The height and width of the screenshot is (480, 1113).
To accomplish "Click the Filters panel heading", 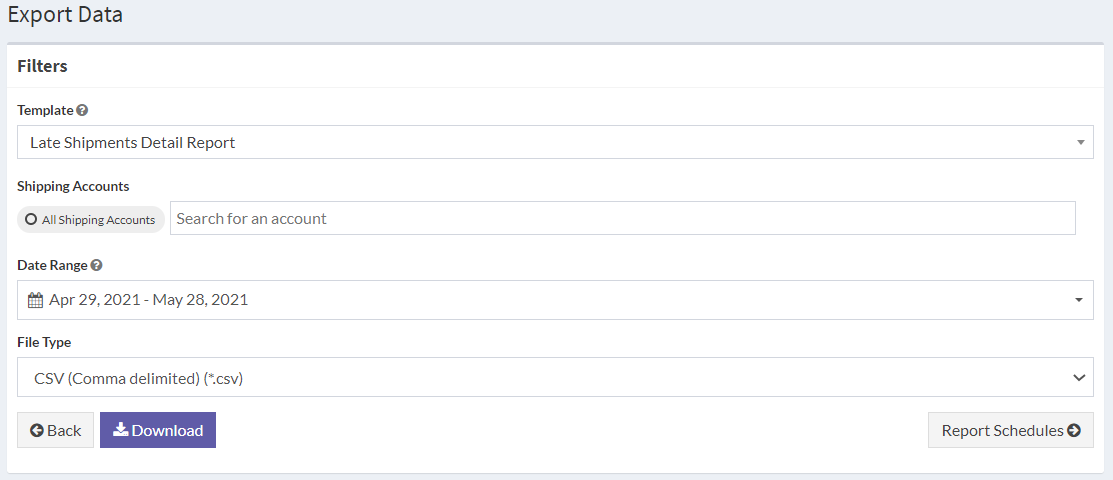I will point(43,66).
